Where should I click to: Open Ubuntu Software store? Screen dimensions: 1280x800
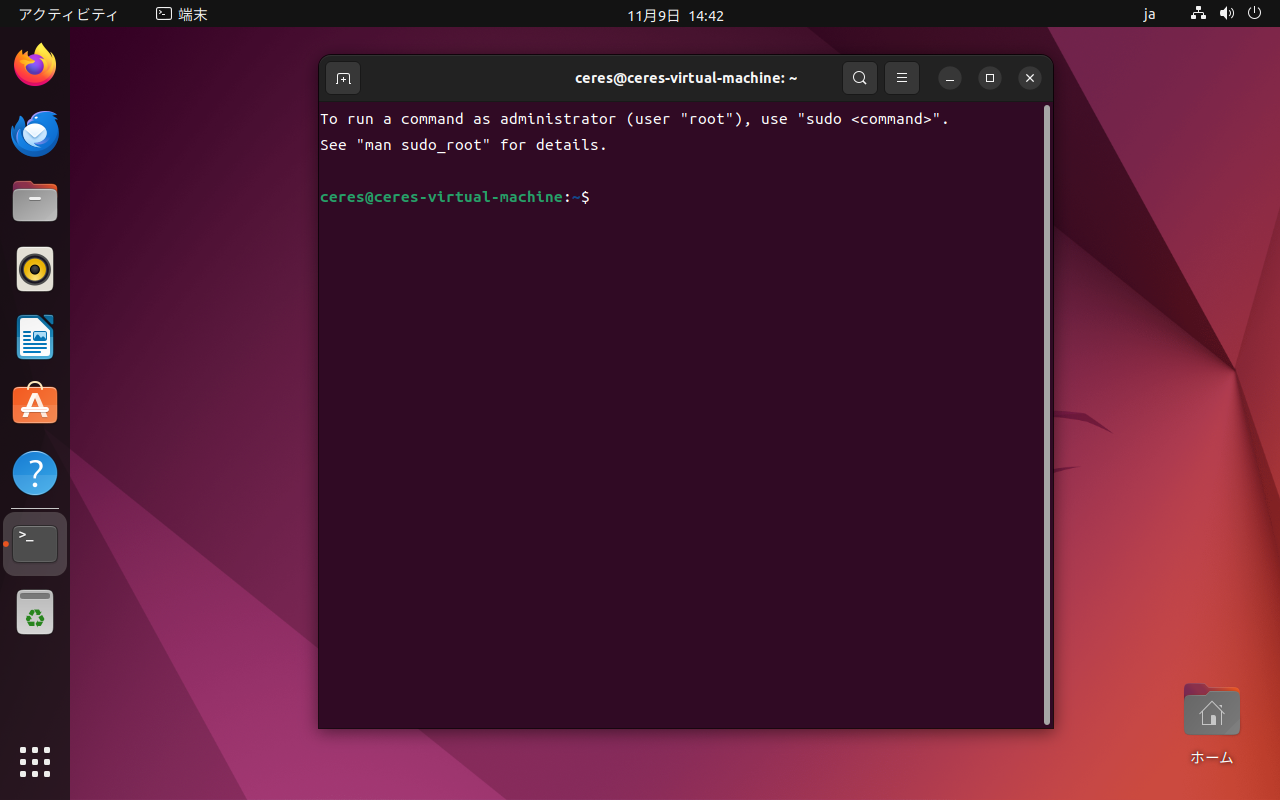(35, 405)
